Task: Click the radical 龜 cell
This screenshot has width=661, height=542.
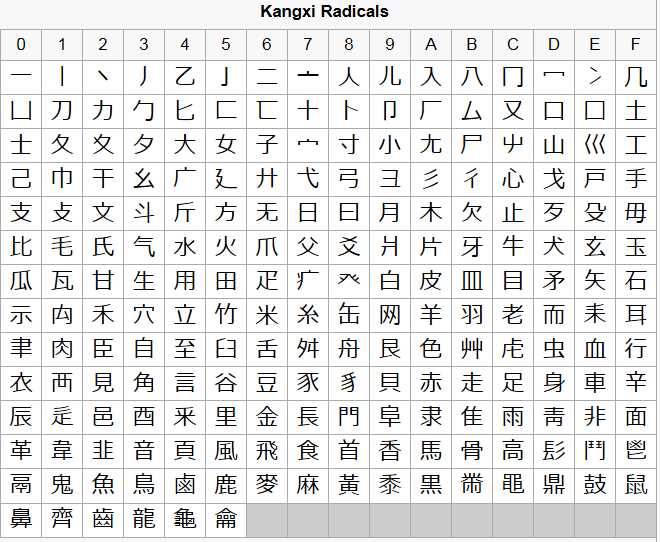Action: coord(185,520)
